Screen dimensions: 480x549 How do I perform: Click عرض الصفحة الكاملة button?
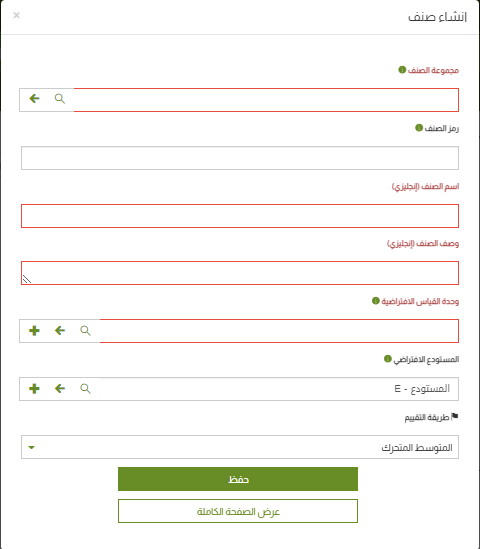pos(238,511)
